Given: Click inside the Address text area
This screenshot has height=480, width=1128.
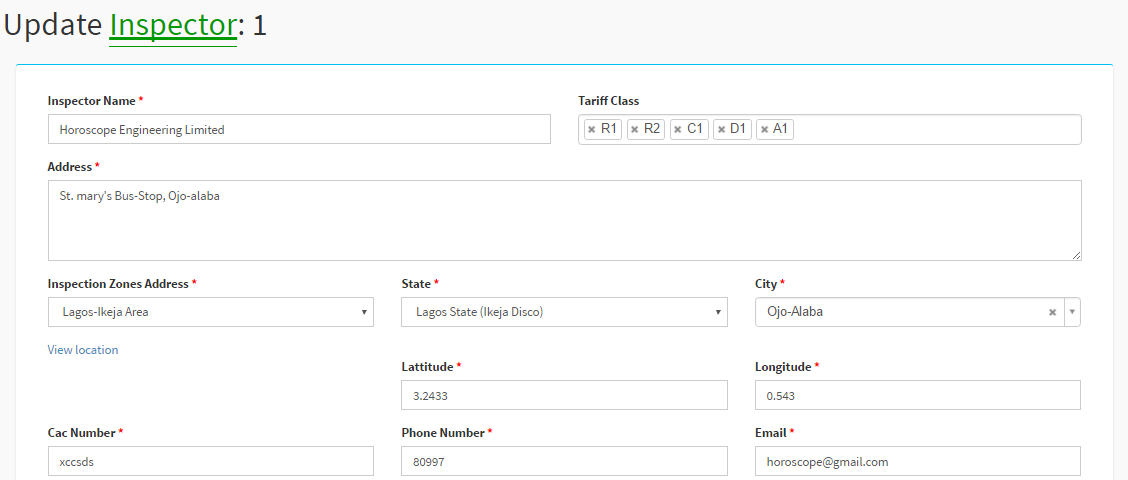Looking at the screenshot, I should pos(564,220).
